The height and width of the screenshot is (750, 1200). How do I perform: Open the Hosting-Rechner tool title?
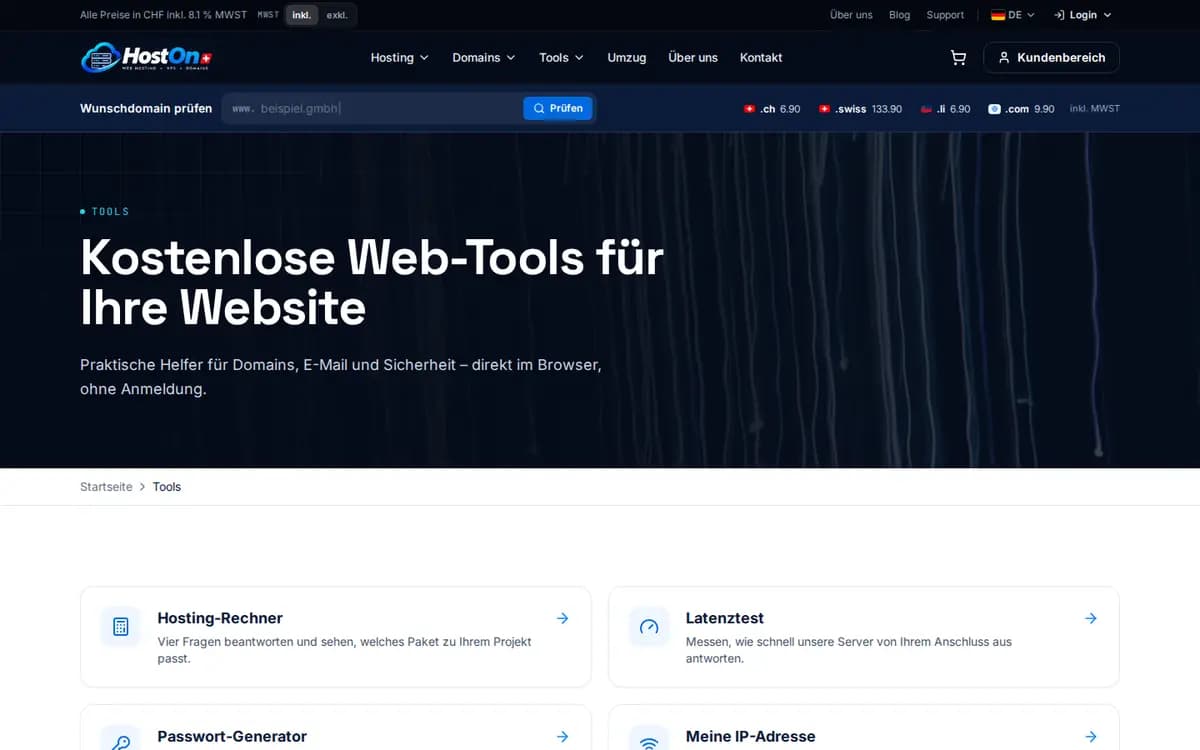[220, 619]
